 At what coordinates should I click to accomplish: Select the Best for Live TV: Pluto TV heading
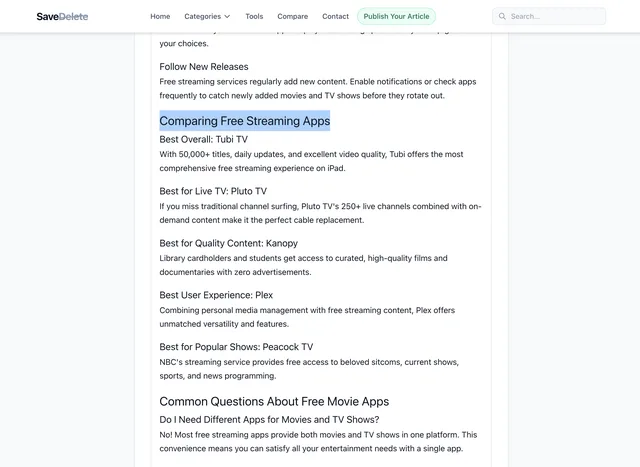coord(213,191)
